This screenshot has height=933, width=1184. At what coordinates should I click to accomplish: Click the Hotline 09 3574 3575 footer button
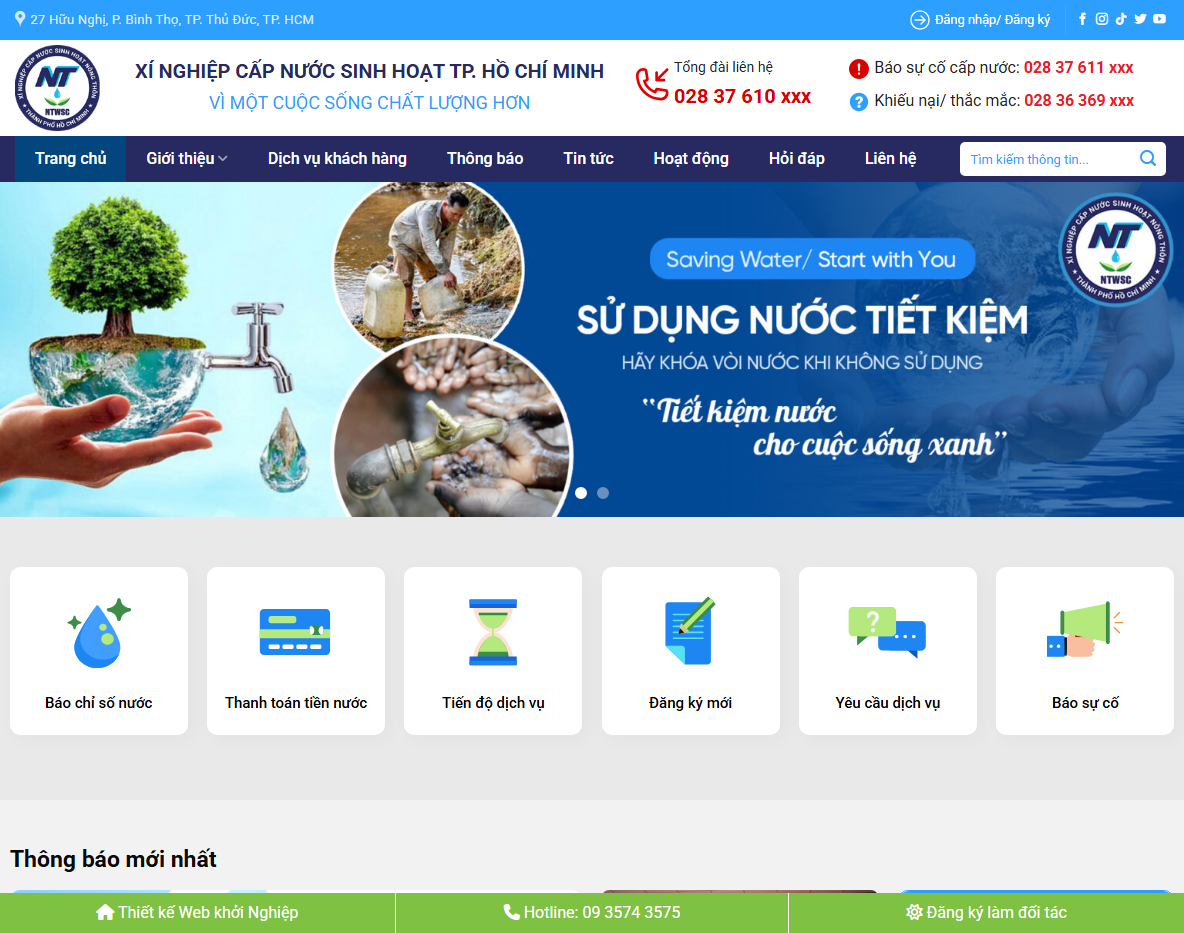[x=592, y=912]
